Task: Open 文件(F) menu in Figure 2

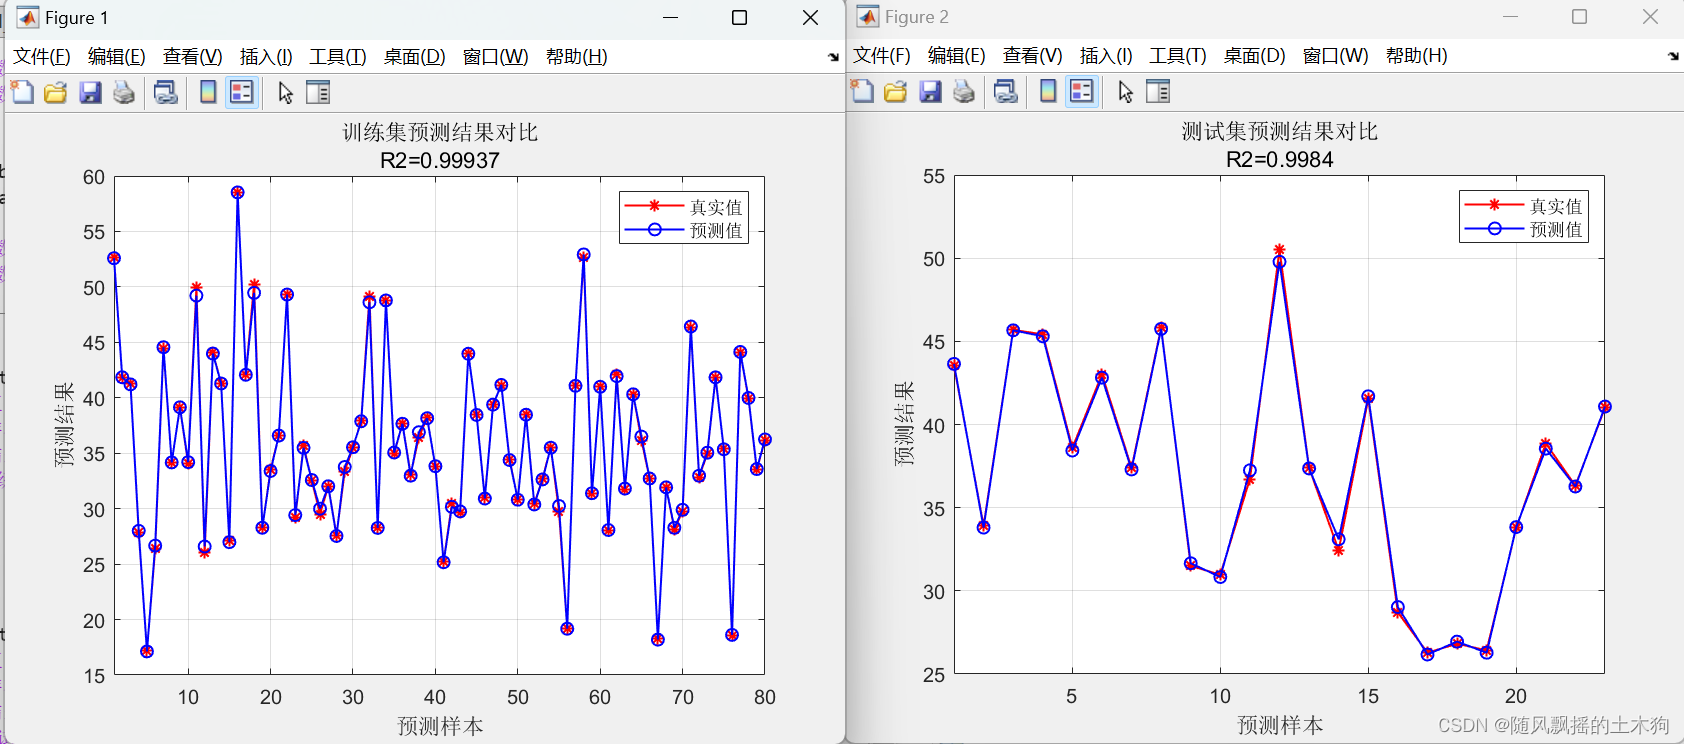Action: [882, 56]
